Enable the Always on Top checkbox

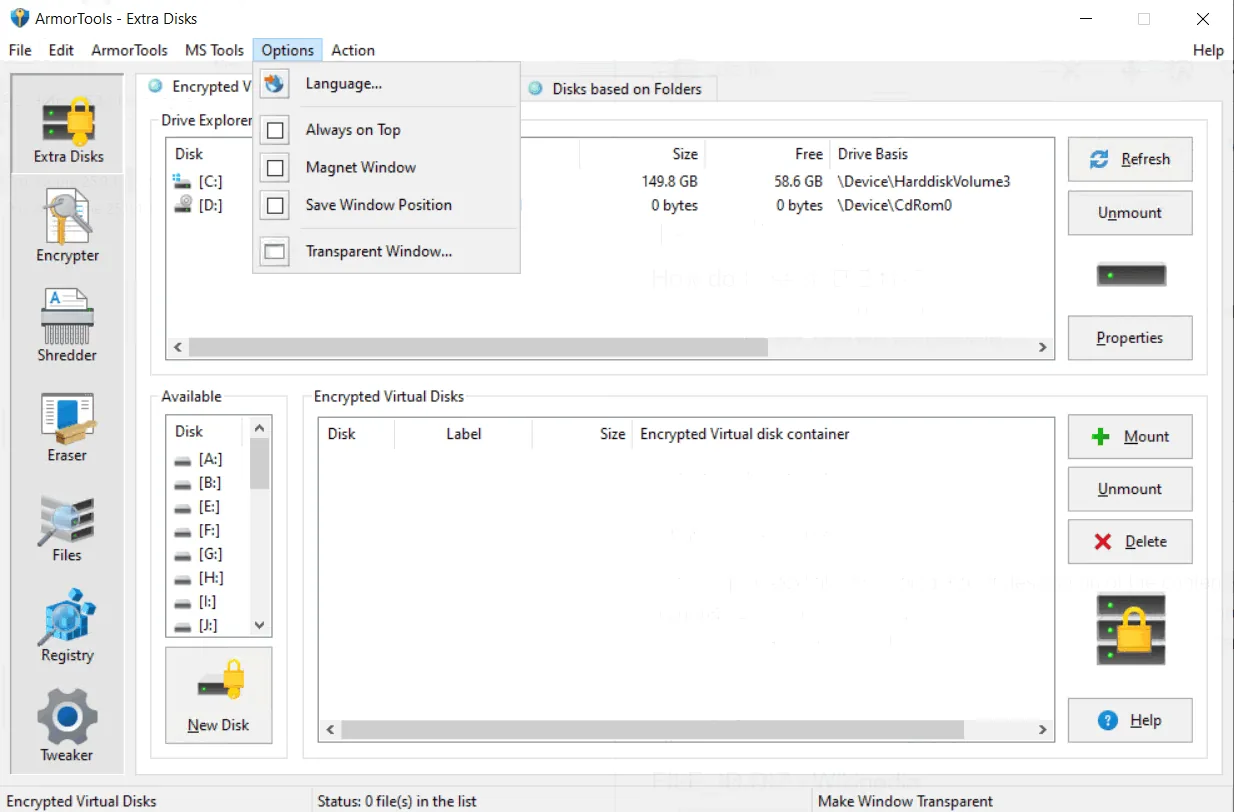(275, 130)
